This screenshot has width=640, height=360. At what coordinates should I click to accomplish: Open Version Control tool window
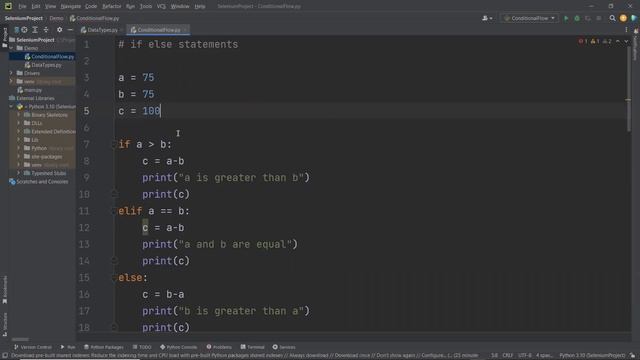[33, 347]
